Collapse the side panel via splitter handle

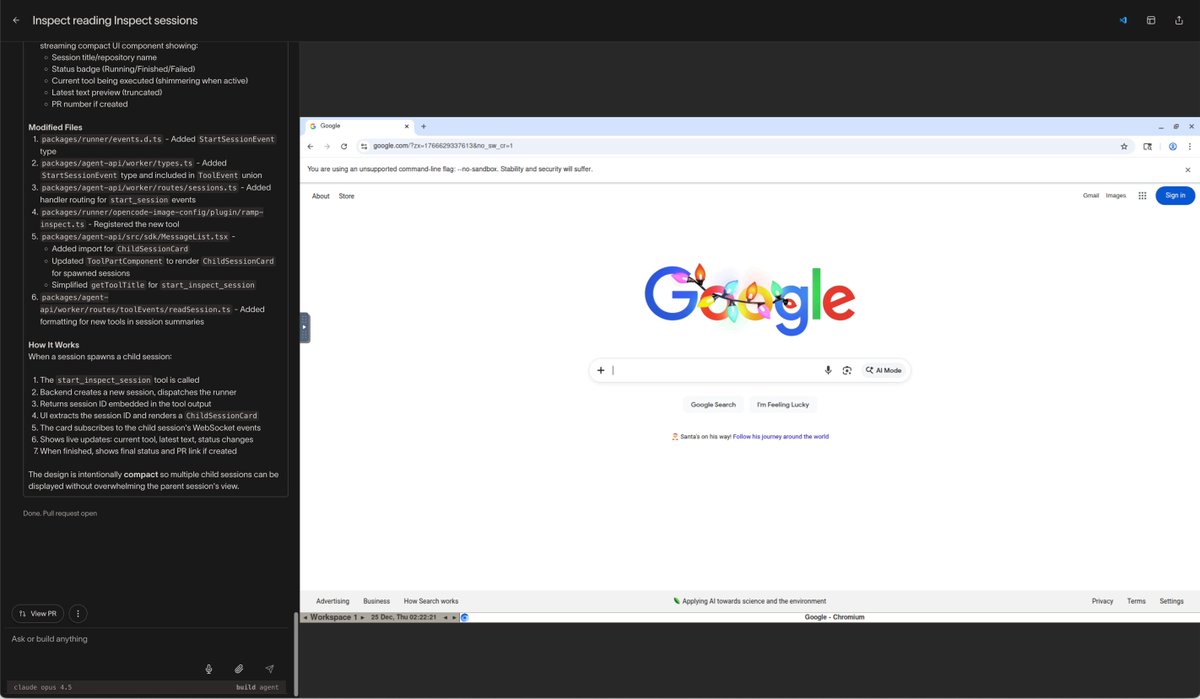click(x=305, y=328)
